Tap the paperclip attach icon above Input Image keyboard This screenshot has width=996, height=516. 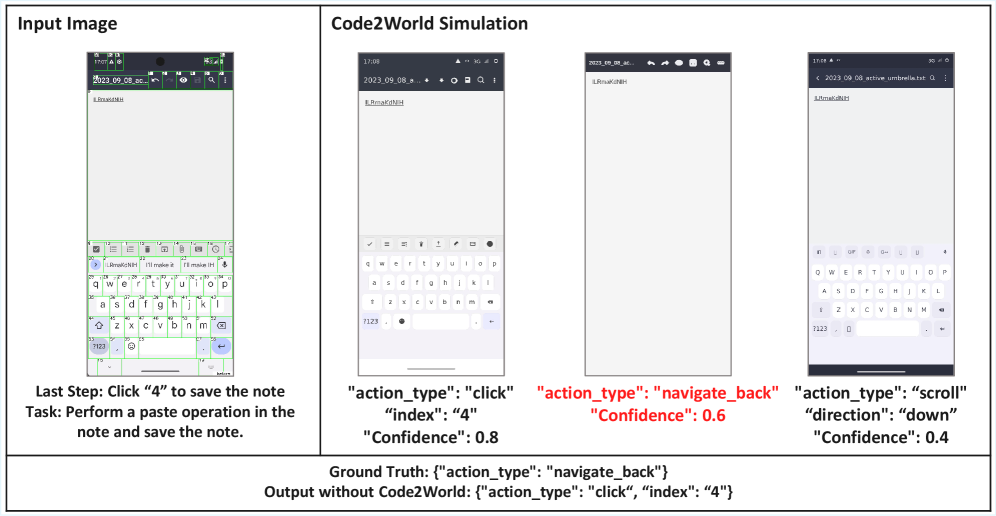182,249
